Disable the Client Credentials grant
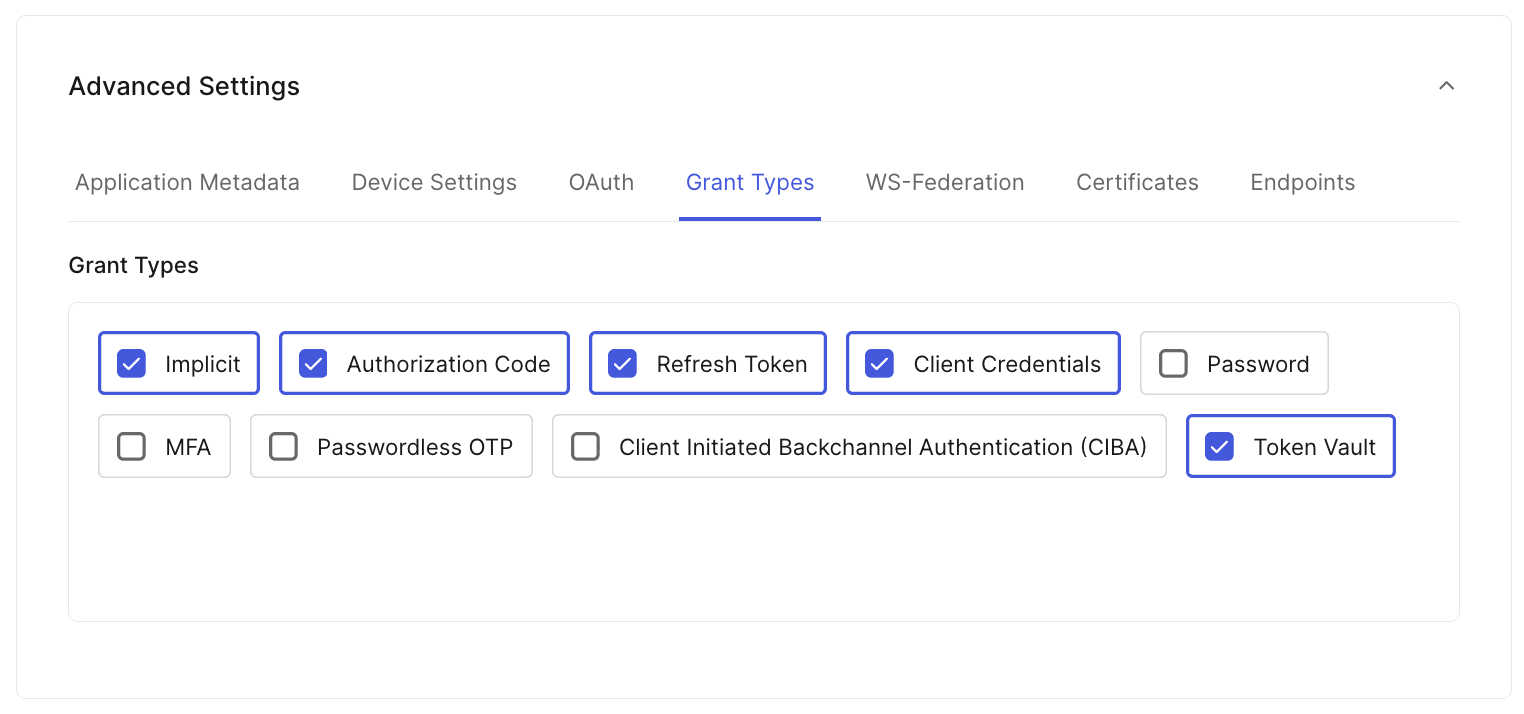Viewport: 1524px width, 714px height. 879,363
